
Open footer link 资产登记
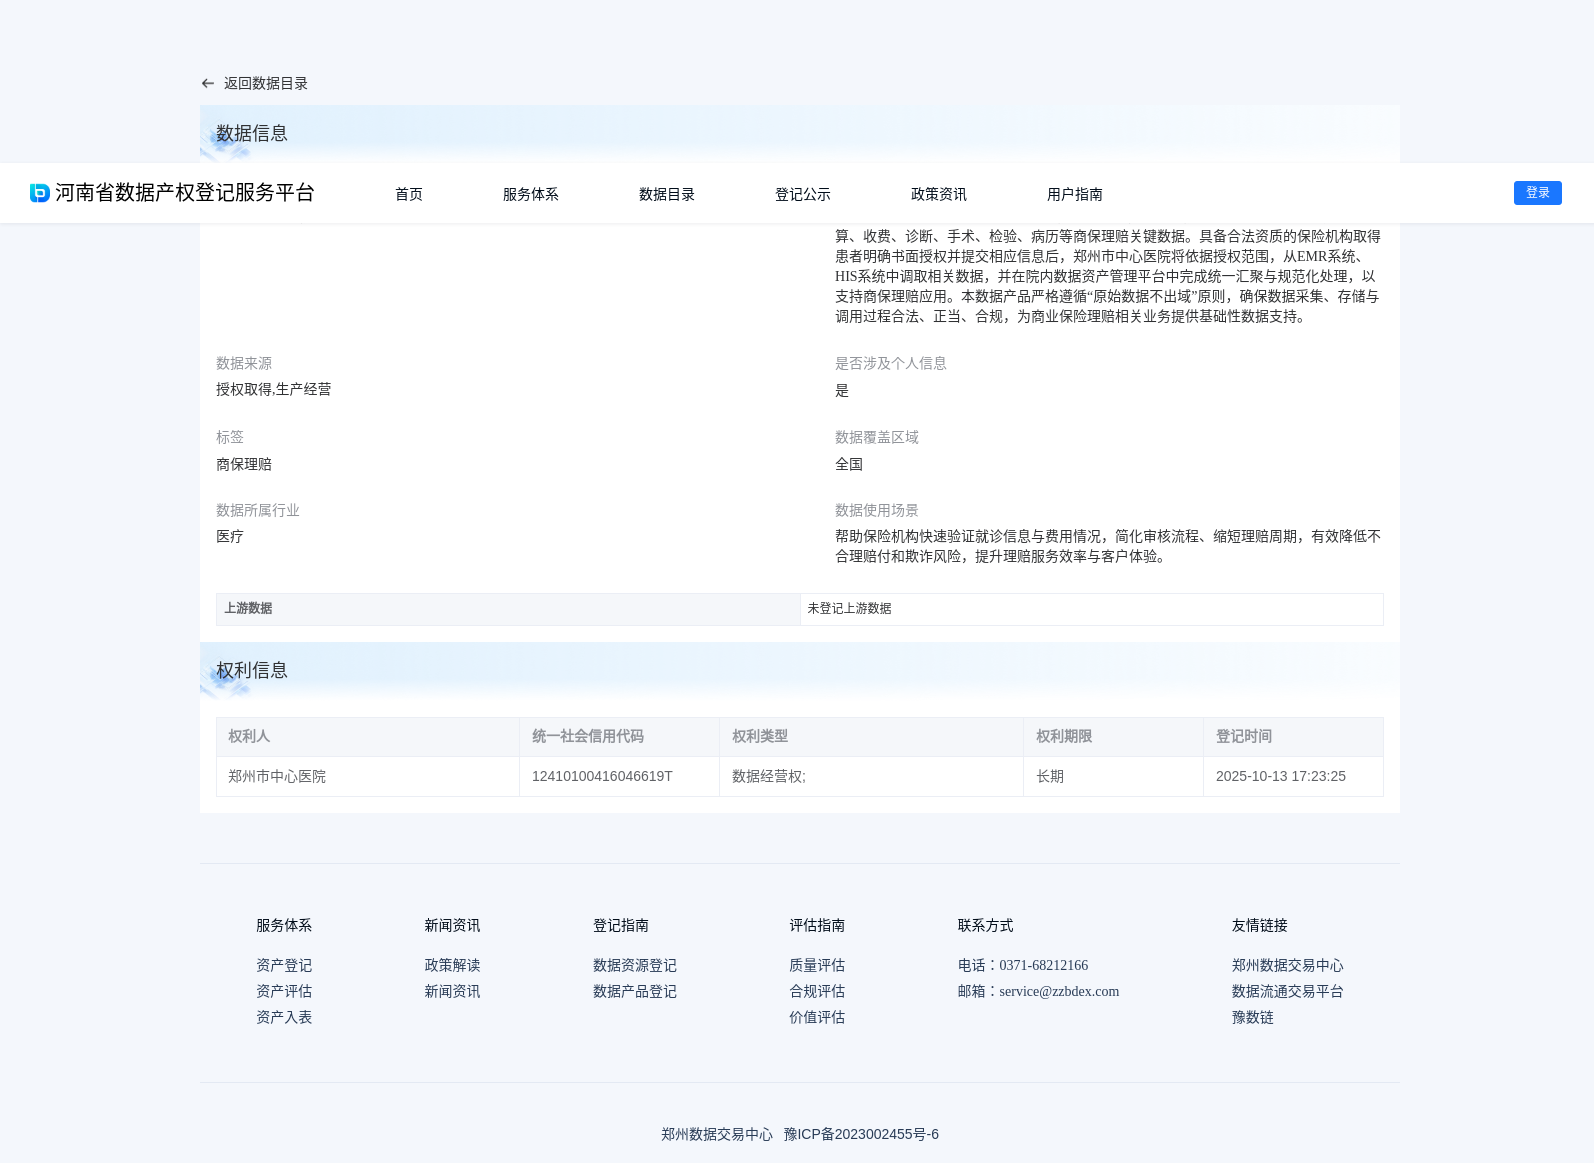pos(284,965)
